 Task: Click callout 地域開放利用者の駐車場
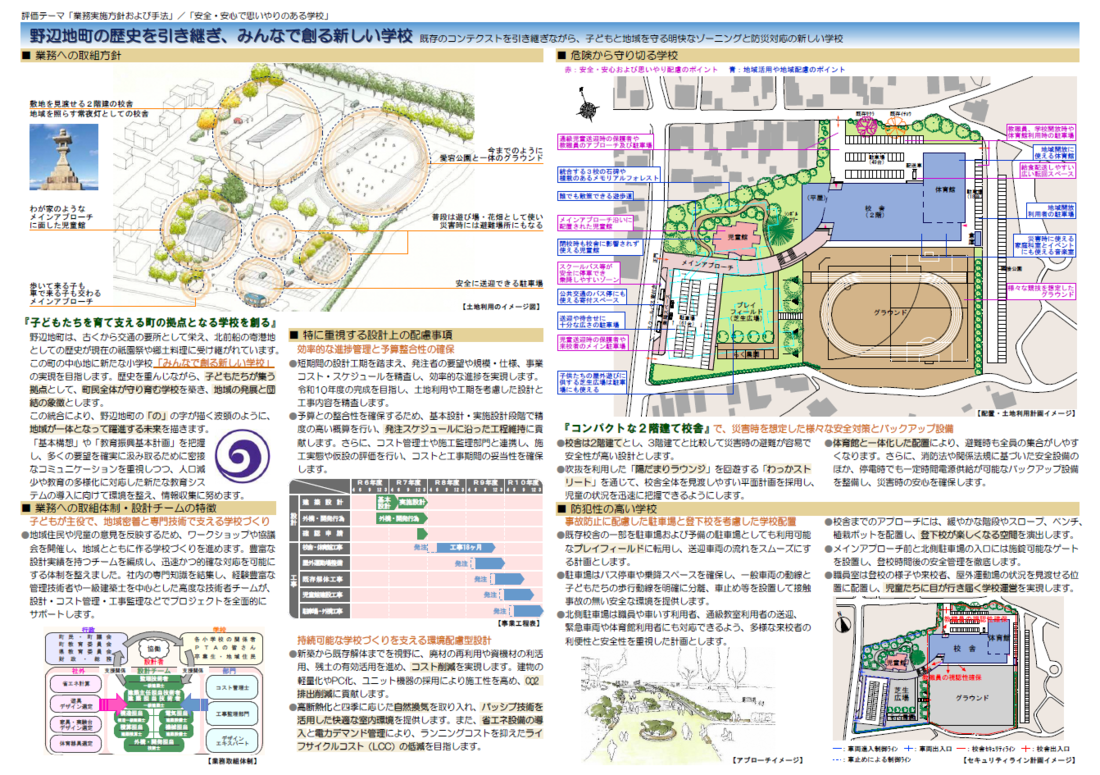(1051, 210)
